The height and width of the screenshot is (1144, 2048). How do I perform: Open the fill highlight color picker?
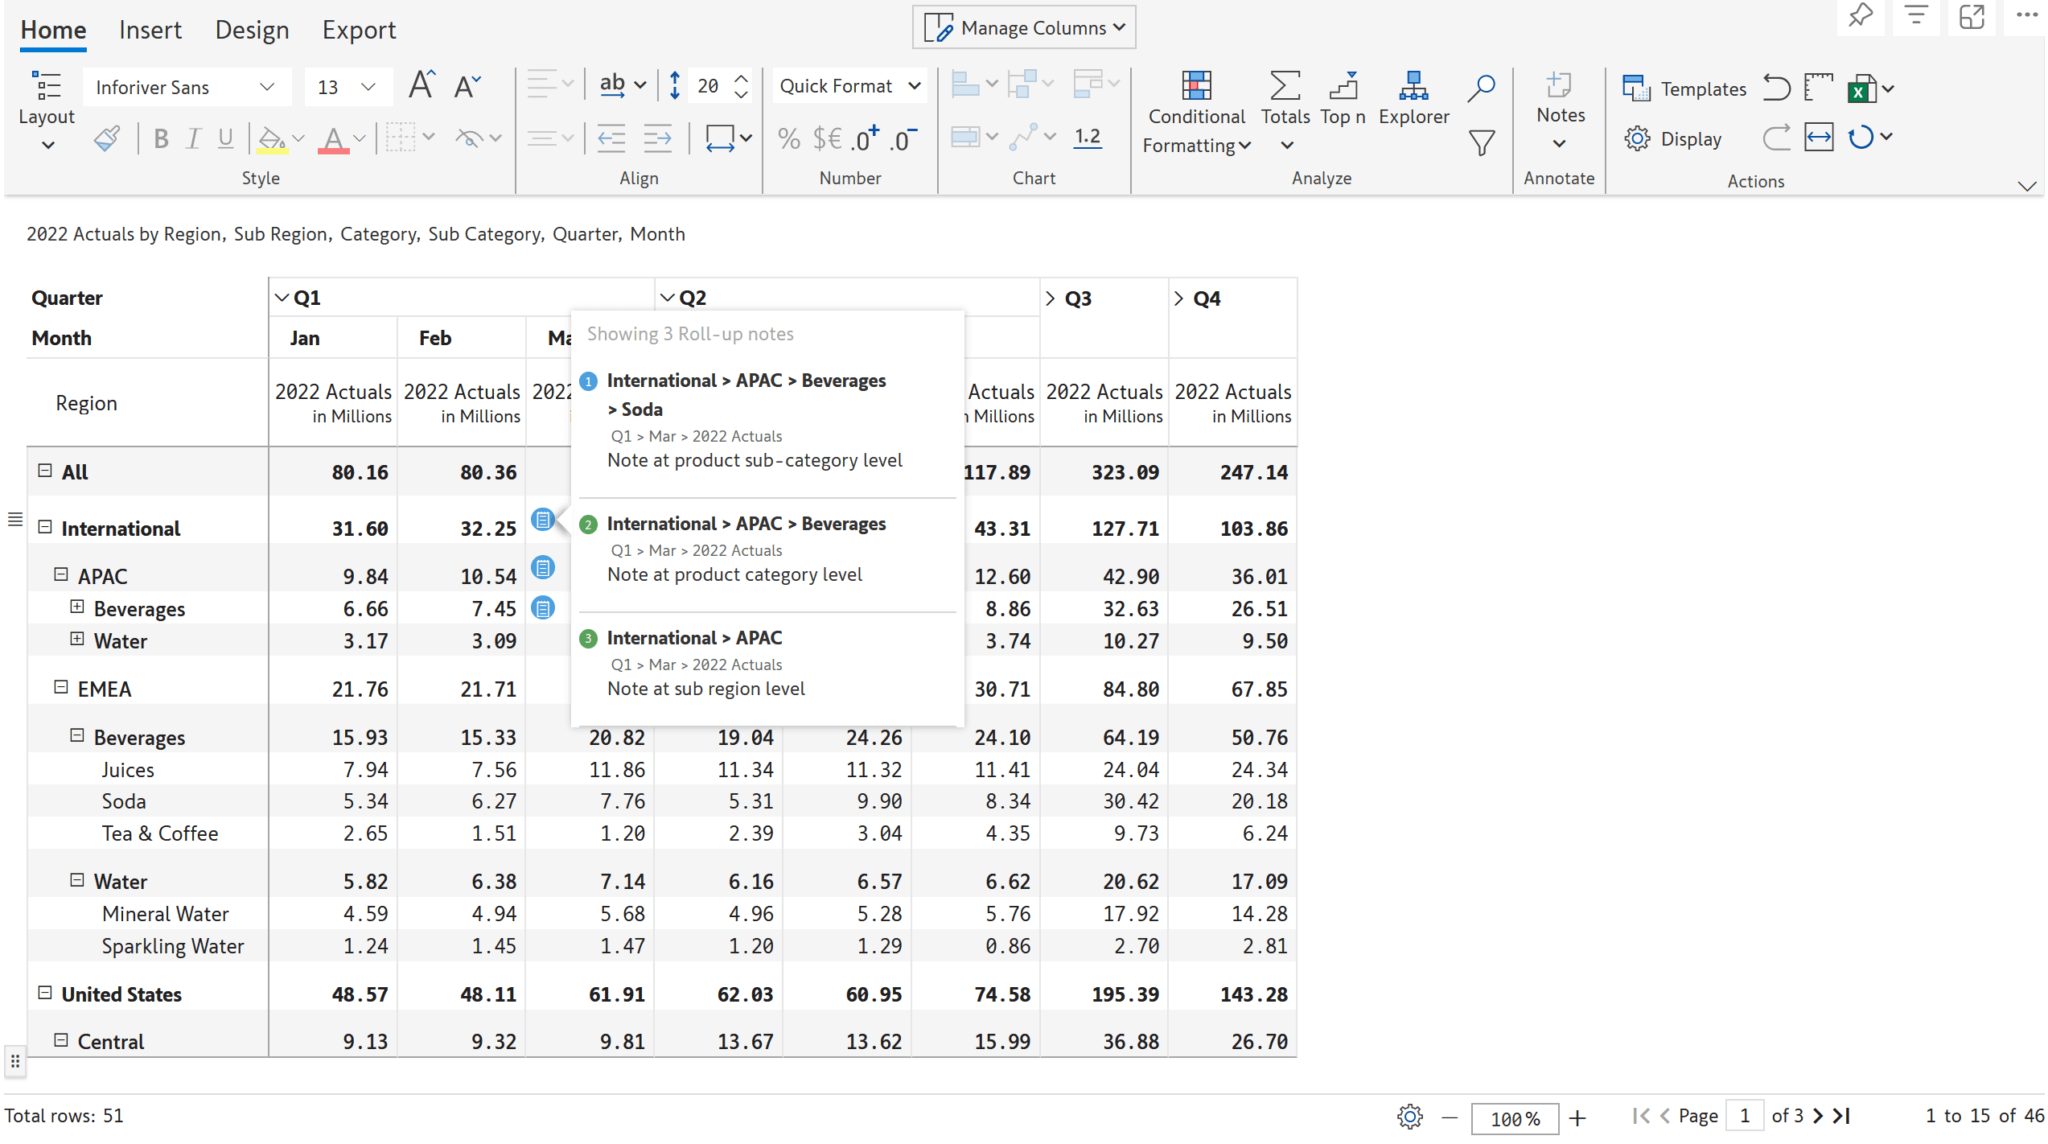[x=281, y=139]
